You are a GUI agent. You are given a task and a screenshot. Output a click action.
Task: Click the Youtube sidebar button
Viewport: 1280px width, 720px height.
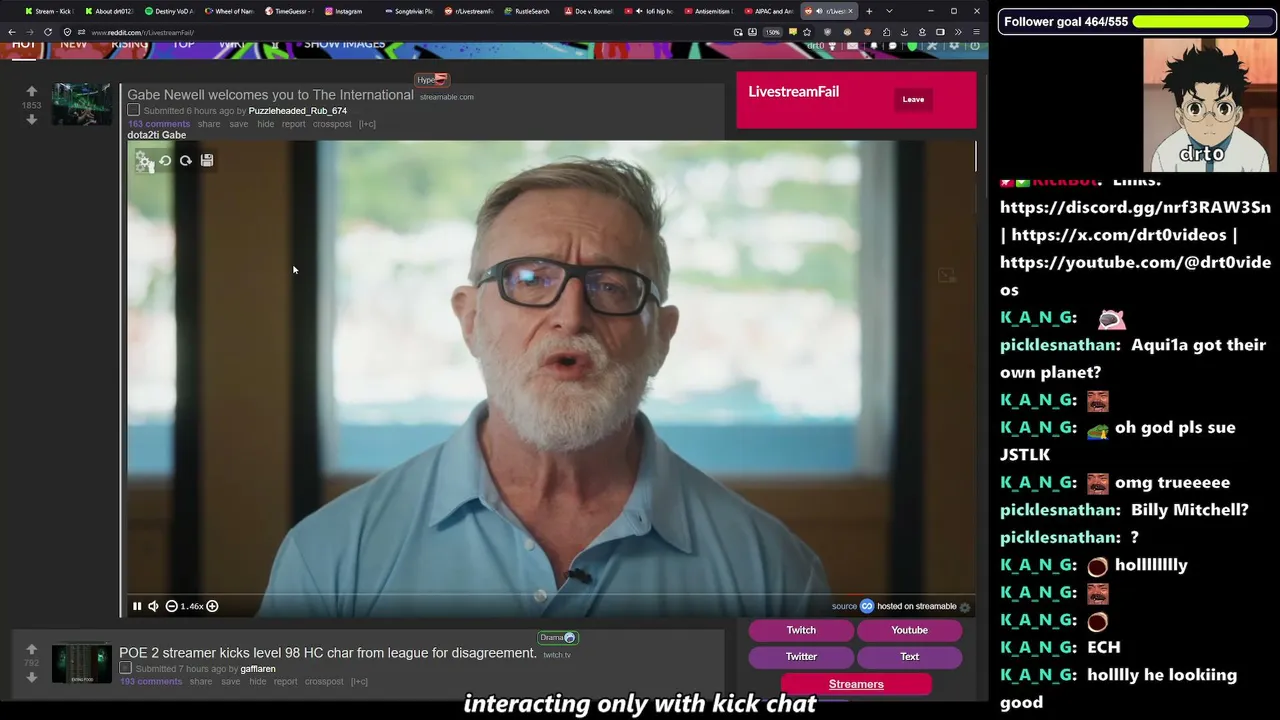[909, 630]
